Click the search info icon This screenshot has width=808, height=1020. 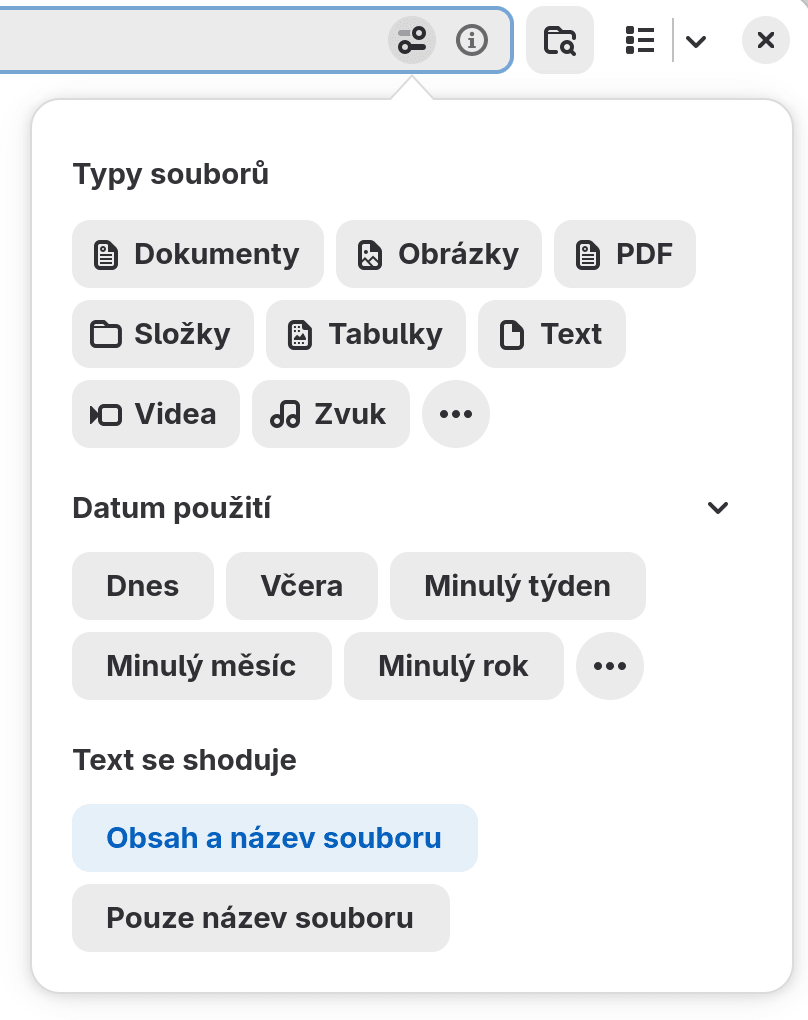(472, 41)
